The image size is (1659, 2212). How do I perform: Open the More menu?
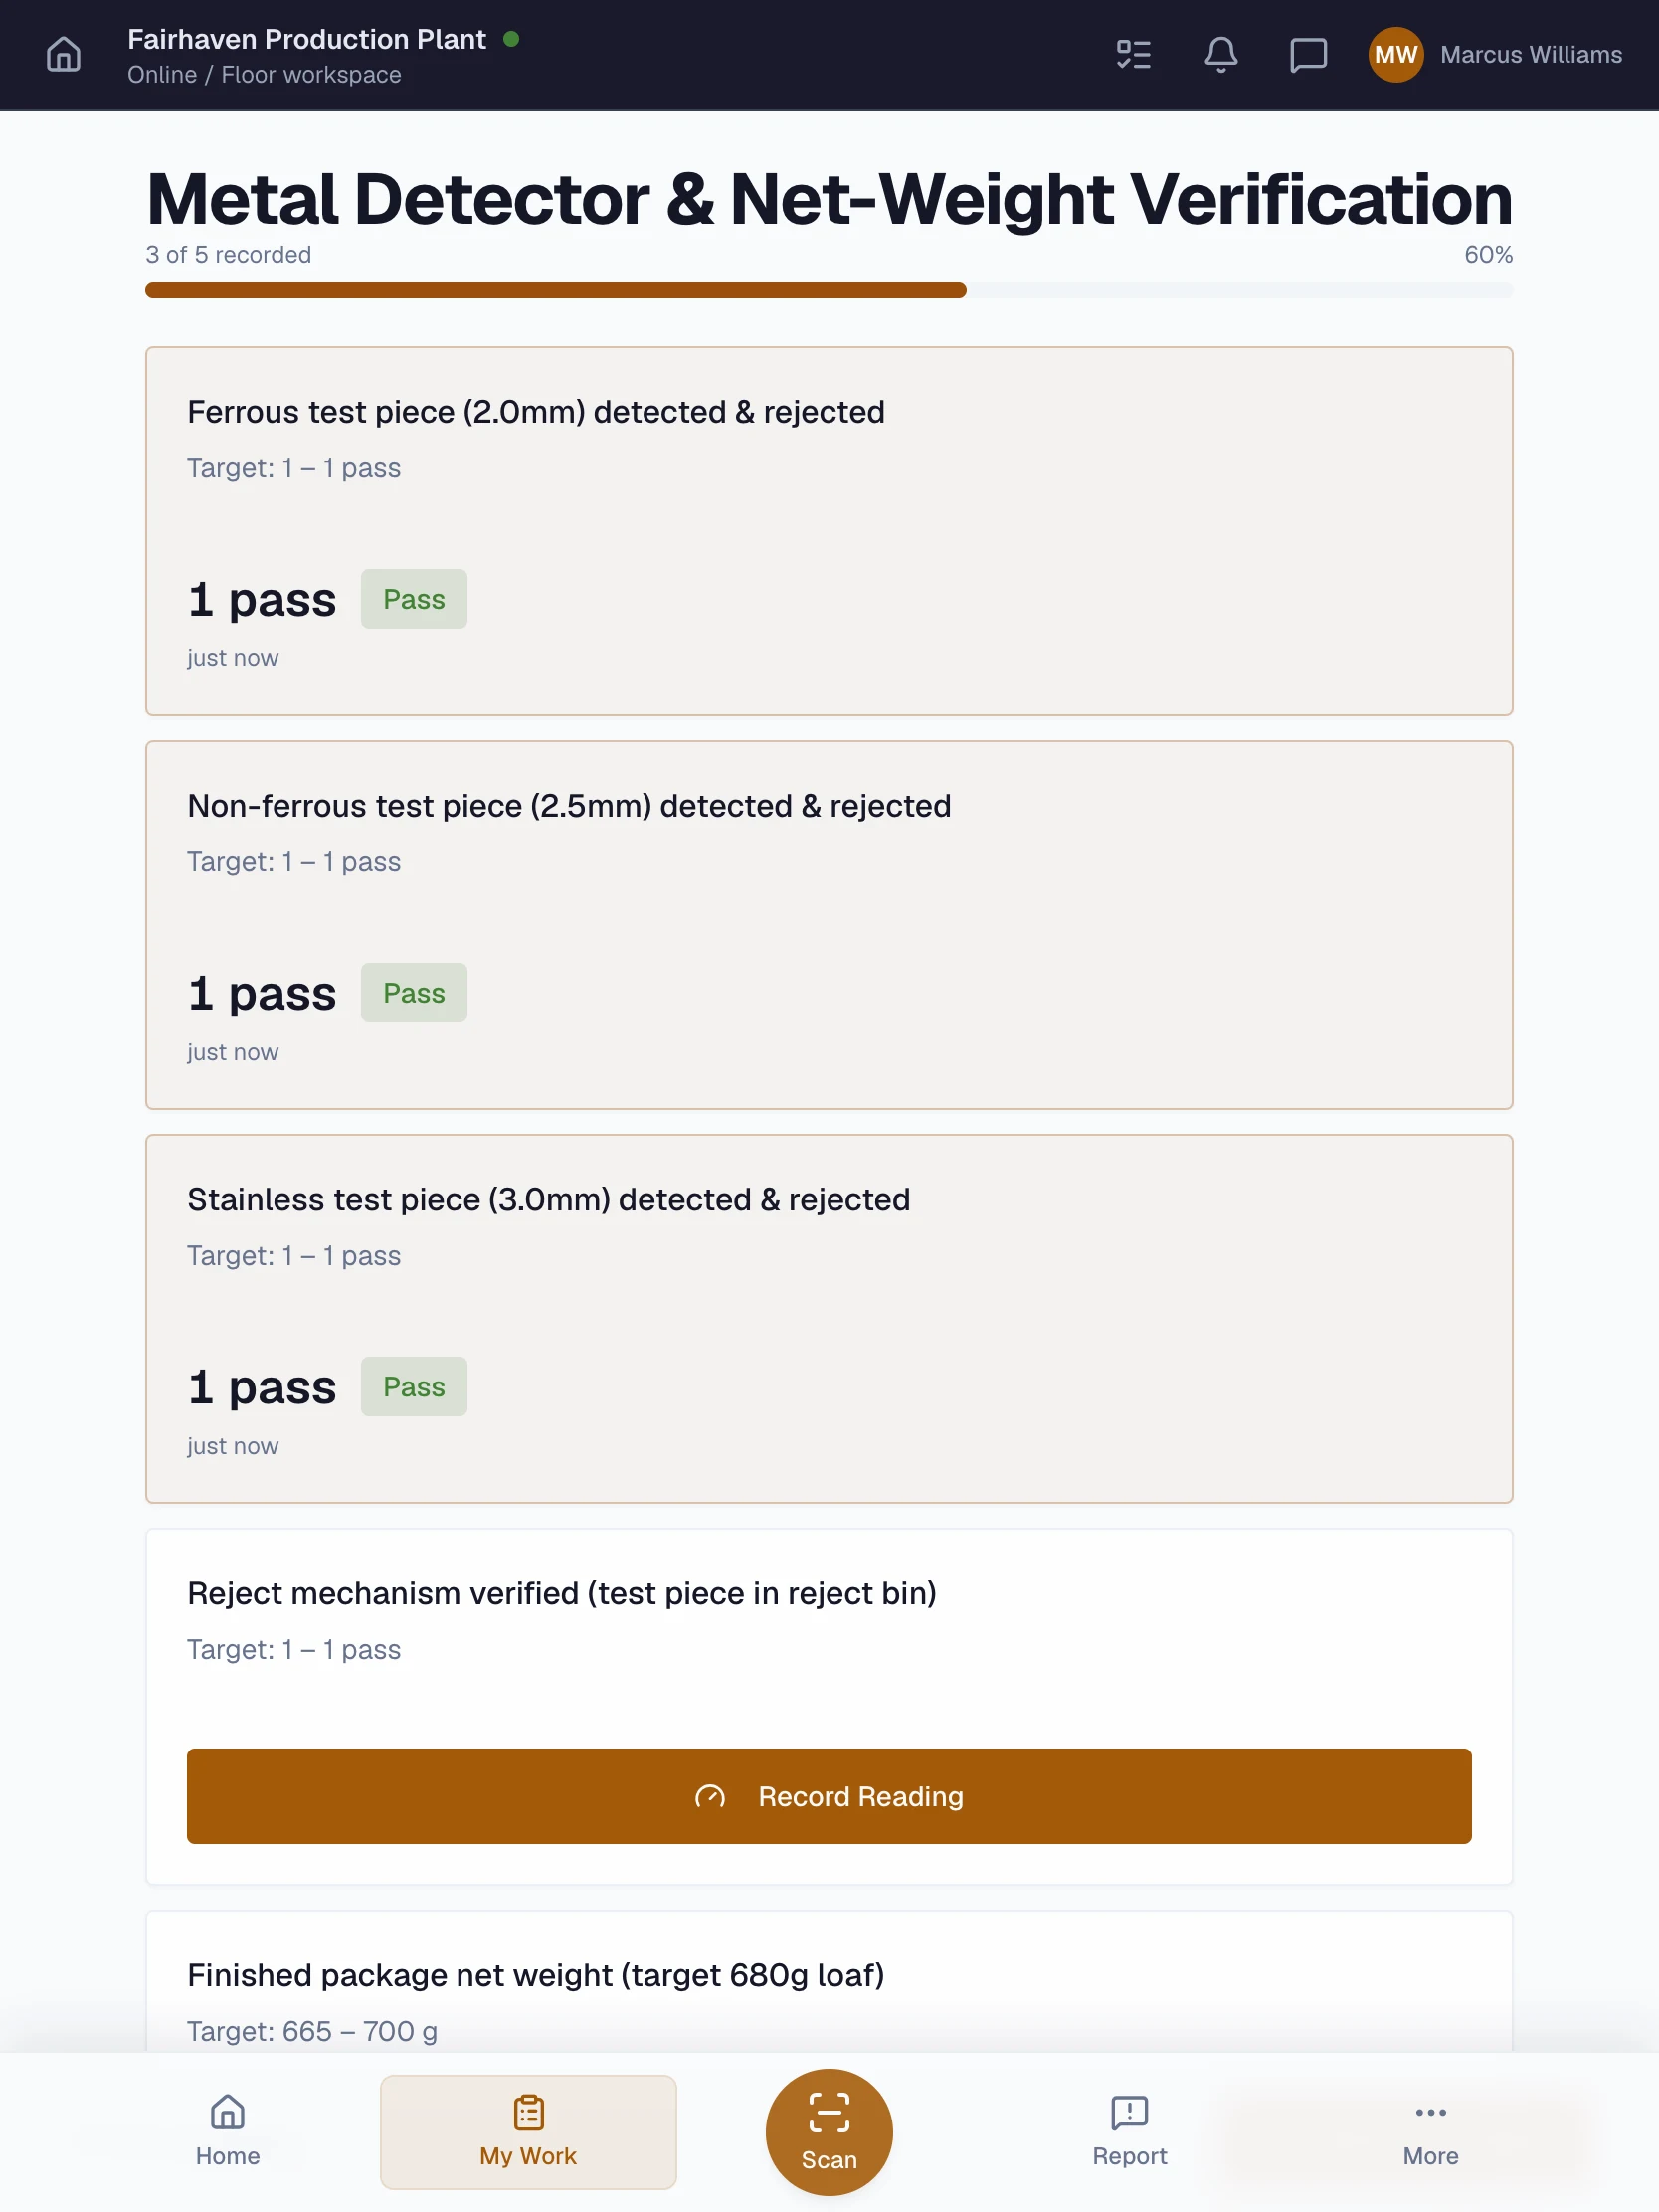click(x=1430, y=2131)
